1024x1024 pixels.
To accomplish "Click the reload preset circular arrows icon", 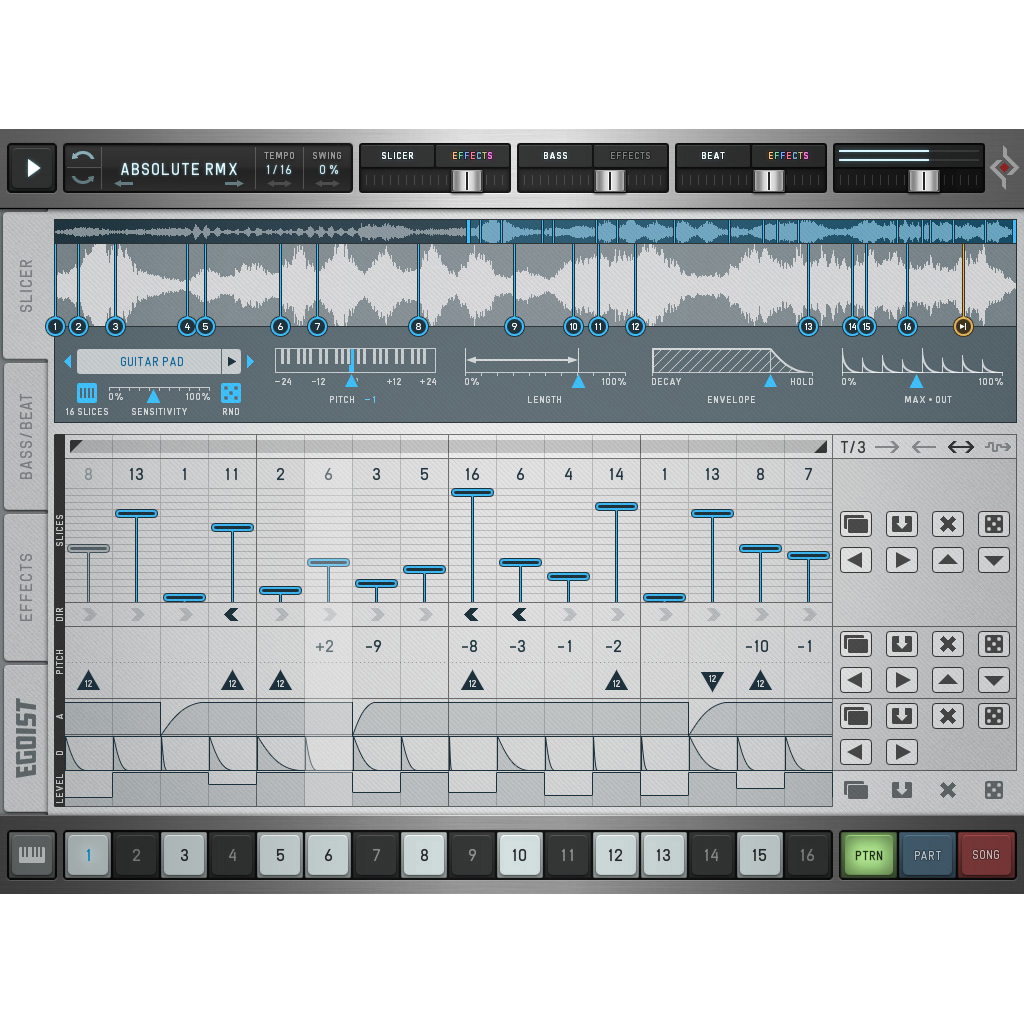I will (83, 168).
